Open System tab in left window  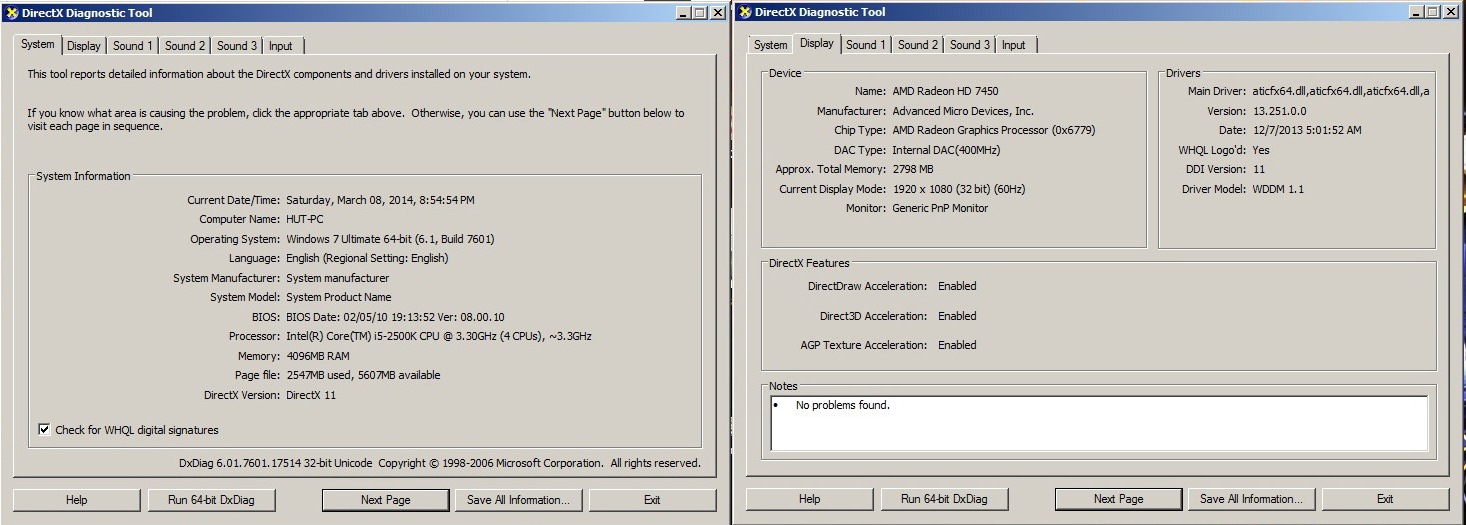pyautogui.click(x=38, y=45)
